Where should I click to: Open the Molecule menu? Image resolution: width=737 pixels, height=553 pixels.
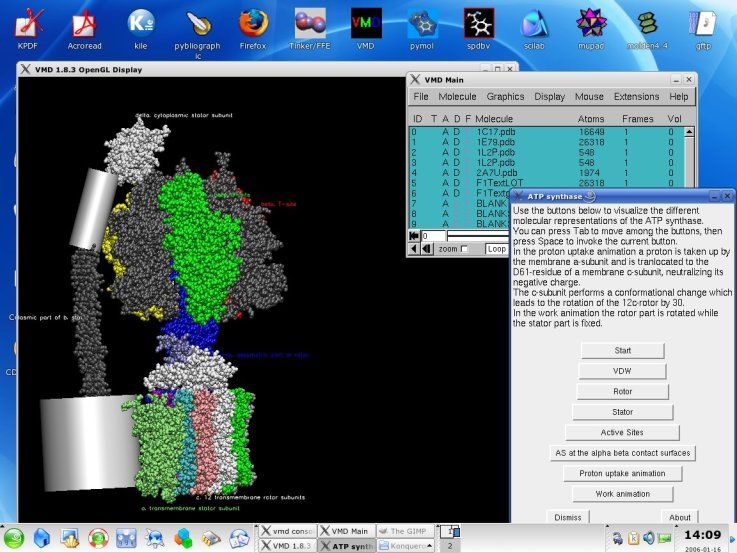pyautogui.click(x=457, y=96)
